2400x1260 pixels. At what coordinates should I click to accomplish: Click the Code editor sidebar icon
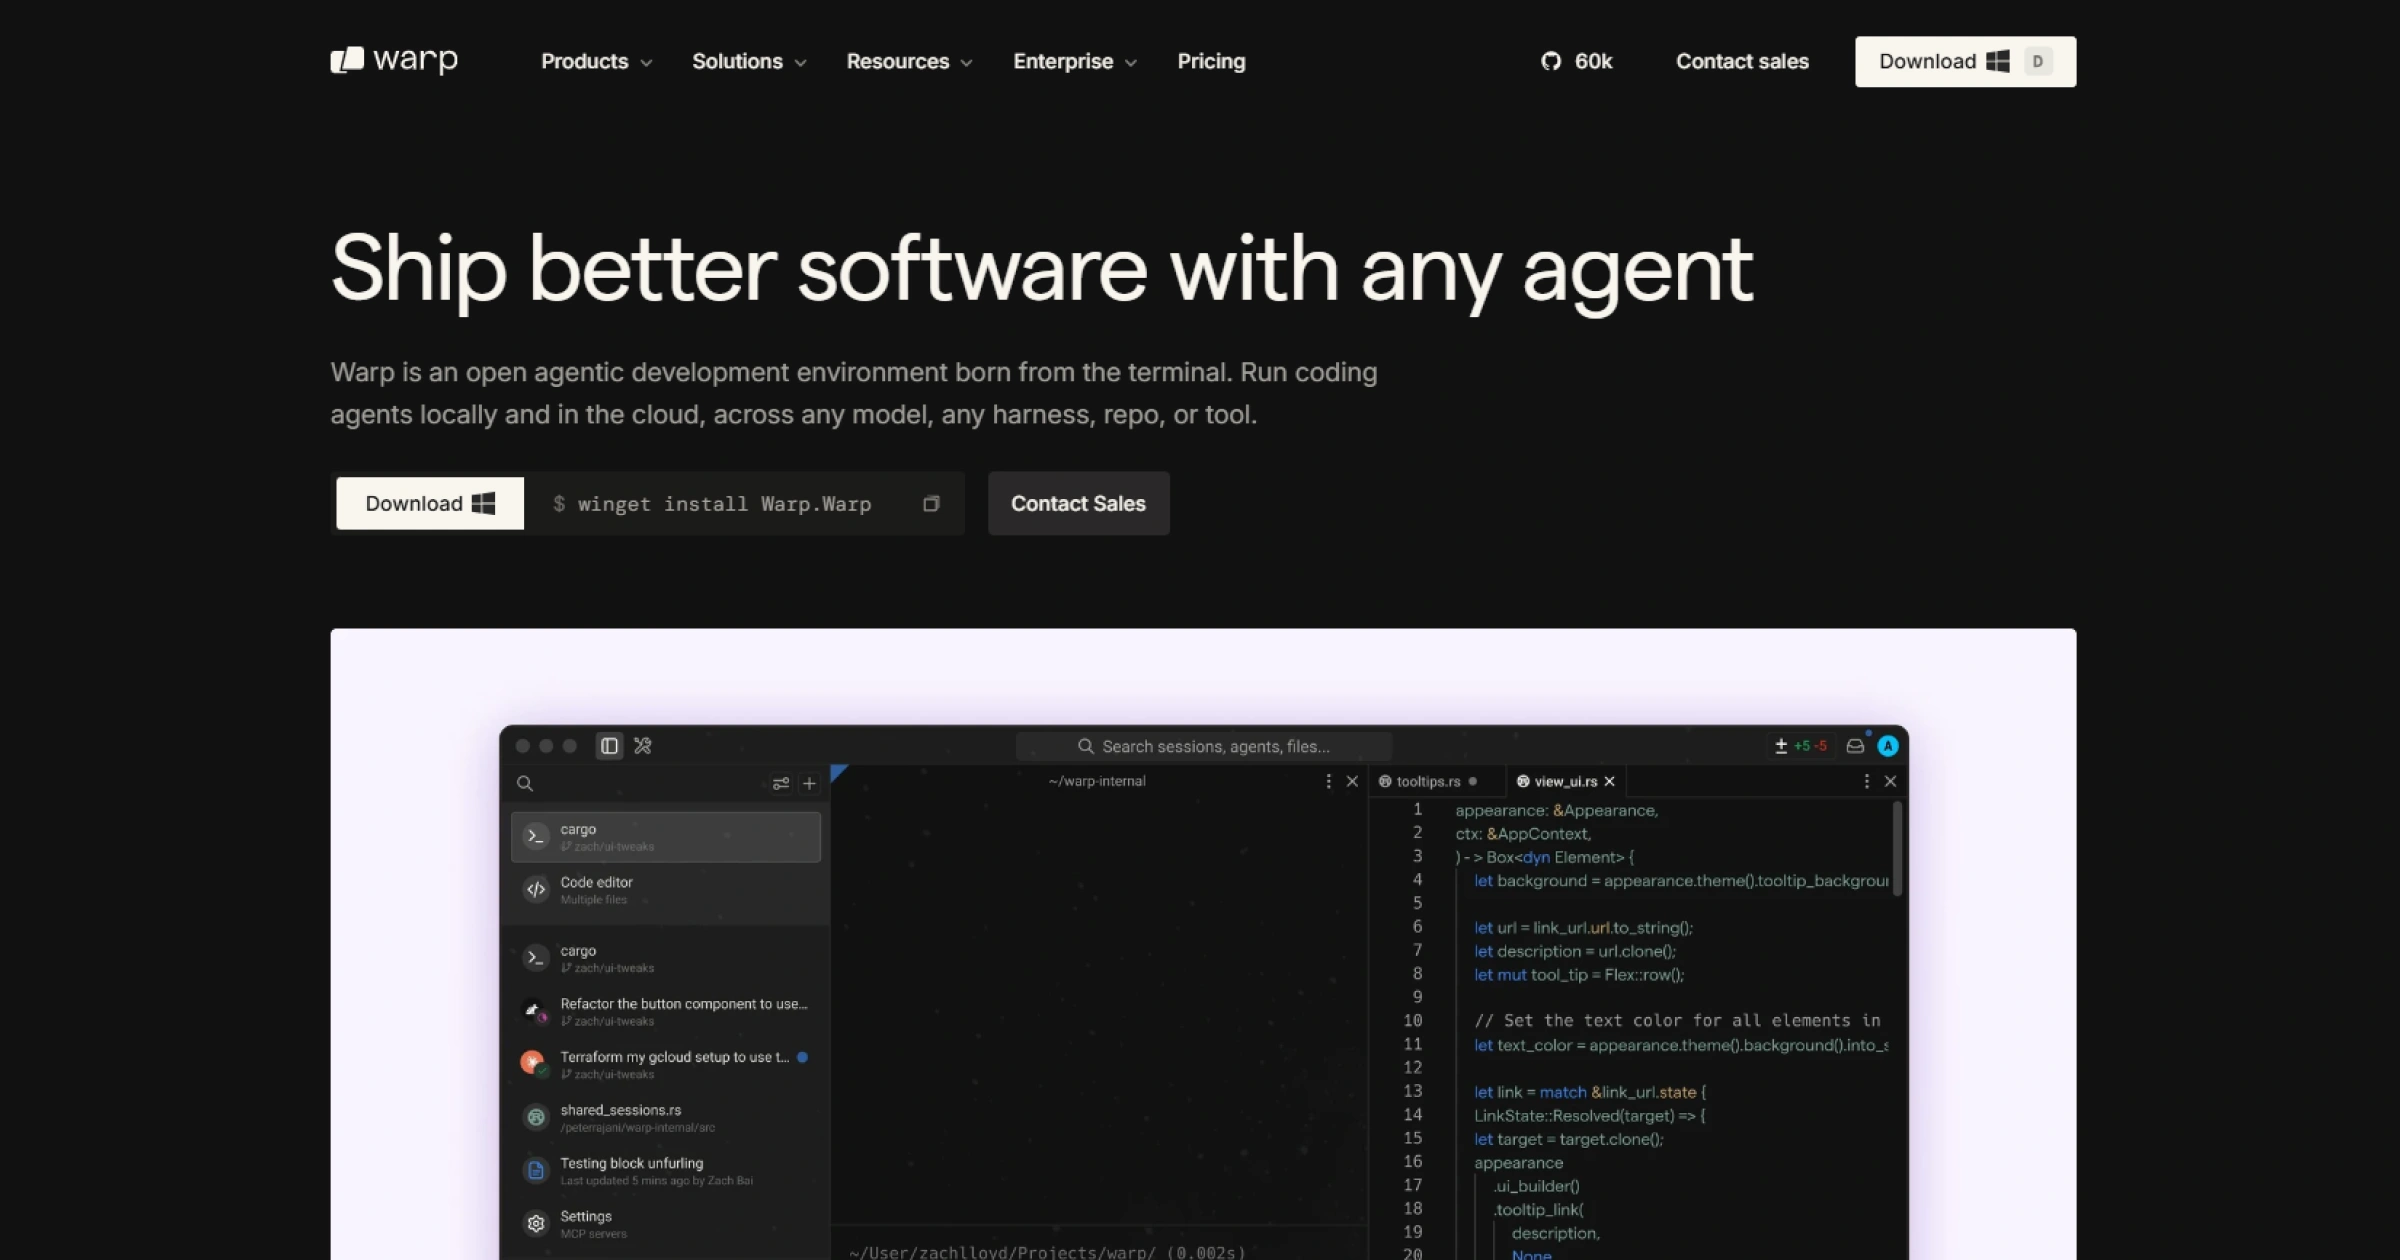pos(536,889)
